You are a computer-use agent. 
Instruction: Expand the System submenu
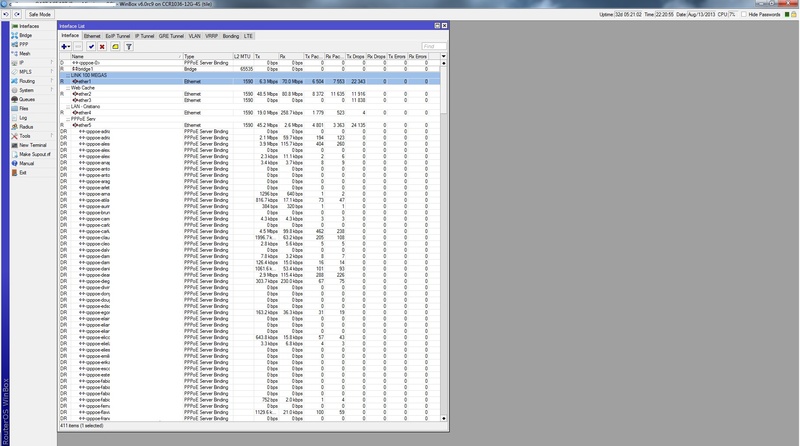(x=33, y=90)
